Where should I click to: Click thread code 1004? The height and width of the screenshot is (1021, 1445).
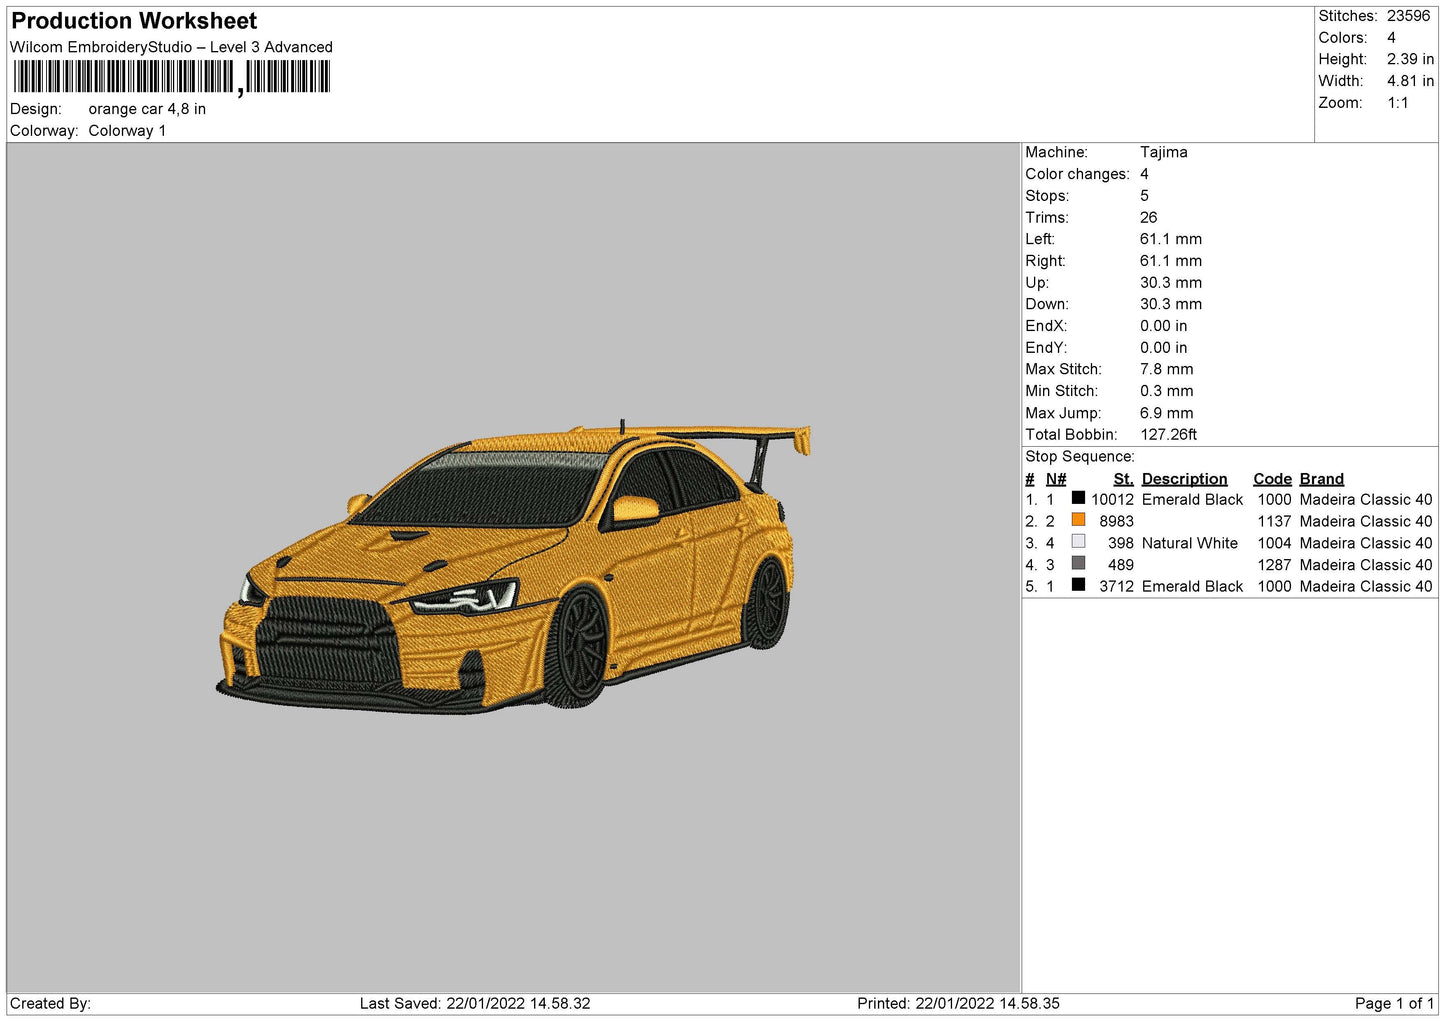click(x=1275, y=544)
